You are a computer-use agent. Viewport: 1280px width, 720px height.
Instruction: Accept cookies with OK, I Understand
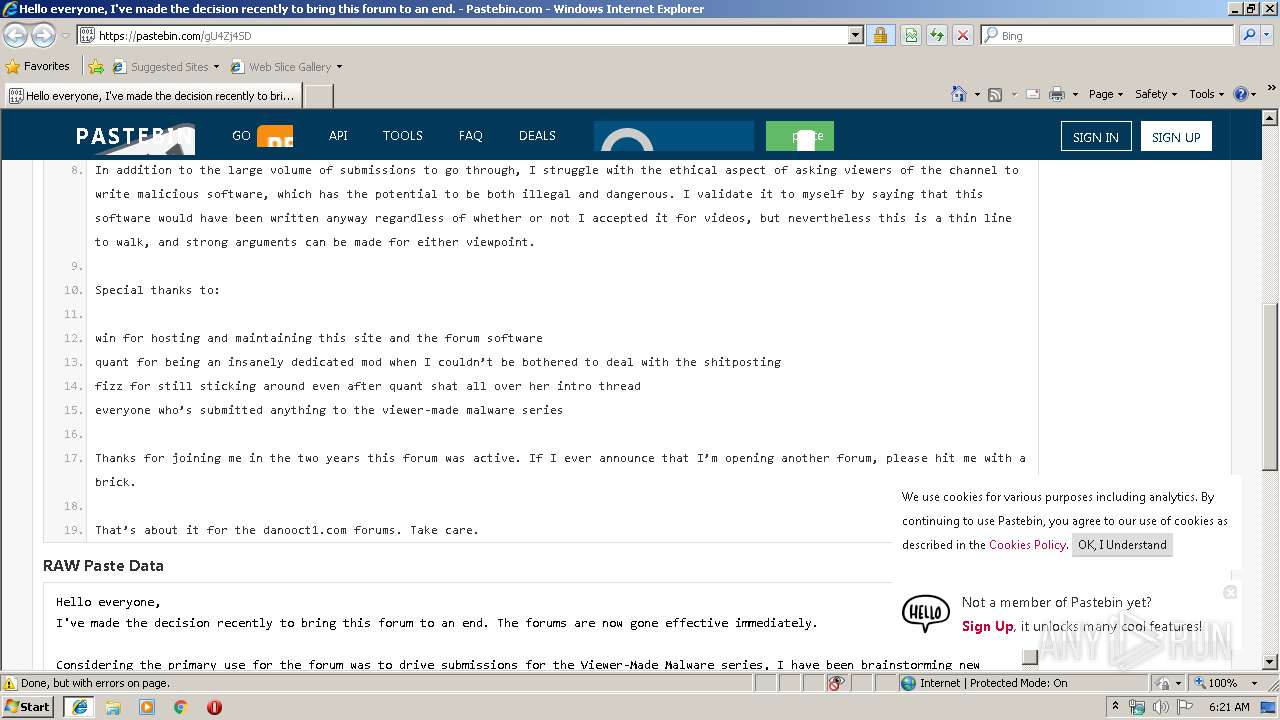pos(1122,545)
